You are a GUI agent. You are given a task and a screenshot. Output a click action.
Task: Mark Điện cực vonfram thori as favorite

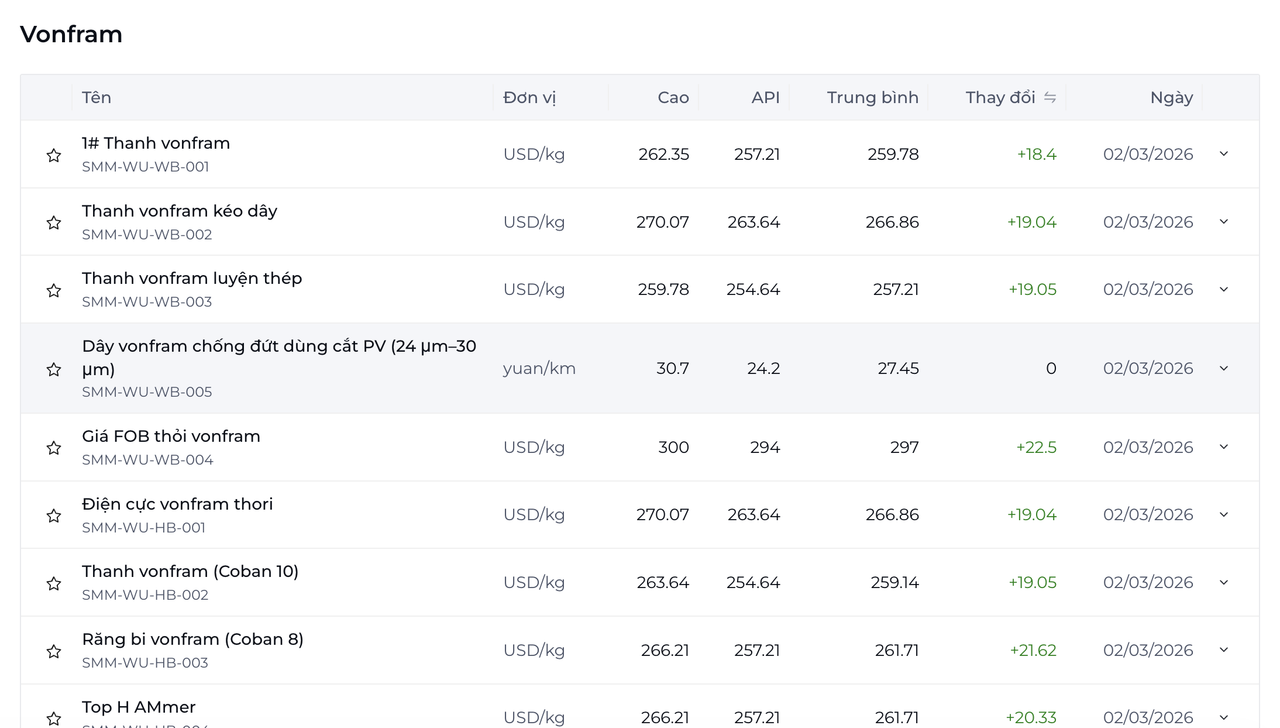pyautogui.click(x=54, y=515)
